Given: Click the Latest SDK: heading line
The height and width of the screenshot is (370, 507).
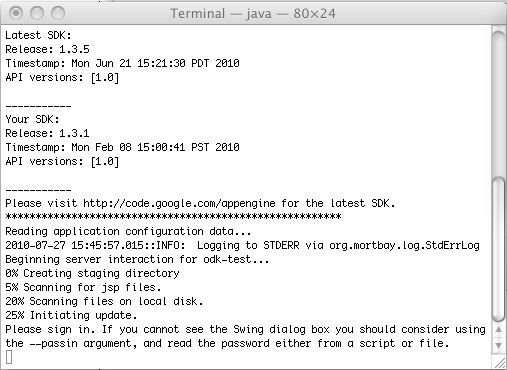Looking at the screenshot, I should pyautogui.click(x=38, y=35).
